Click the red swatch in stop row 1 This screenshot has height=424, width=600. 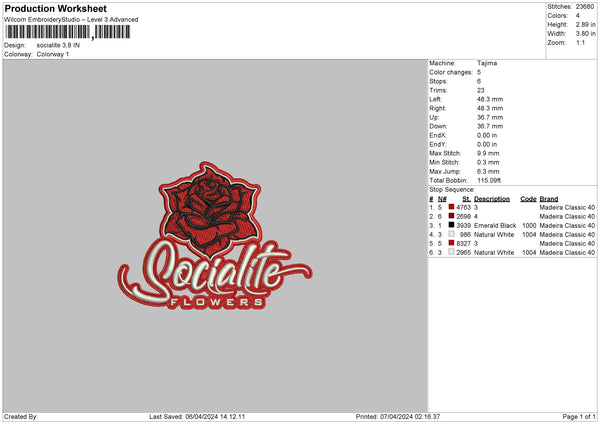point(451,207)
